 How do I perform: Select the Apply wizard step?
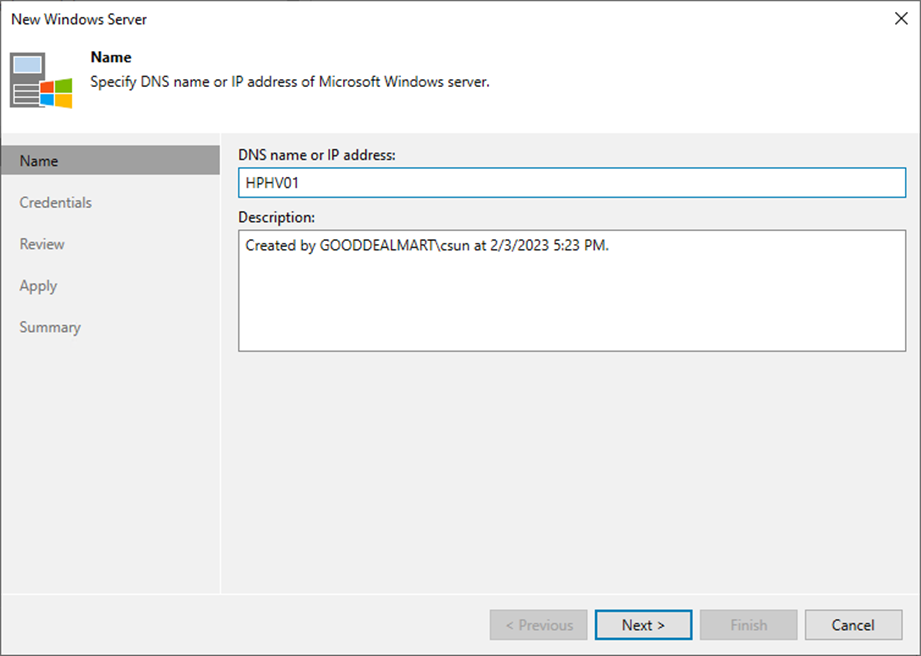(x=38, y=286)
